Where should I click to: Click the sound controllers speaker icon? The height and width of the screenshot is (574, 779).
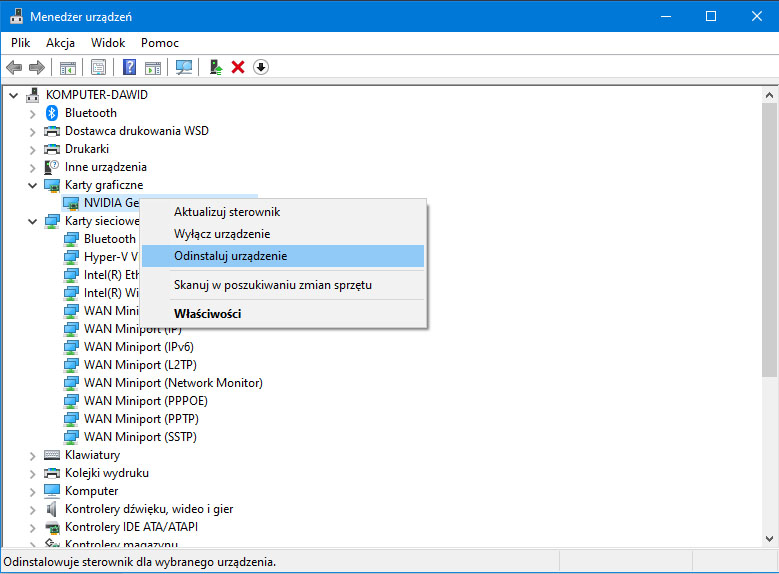[52, 509]
